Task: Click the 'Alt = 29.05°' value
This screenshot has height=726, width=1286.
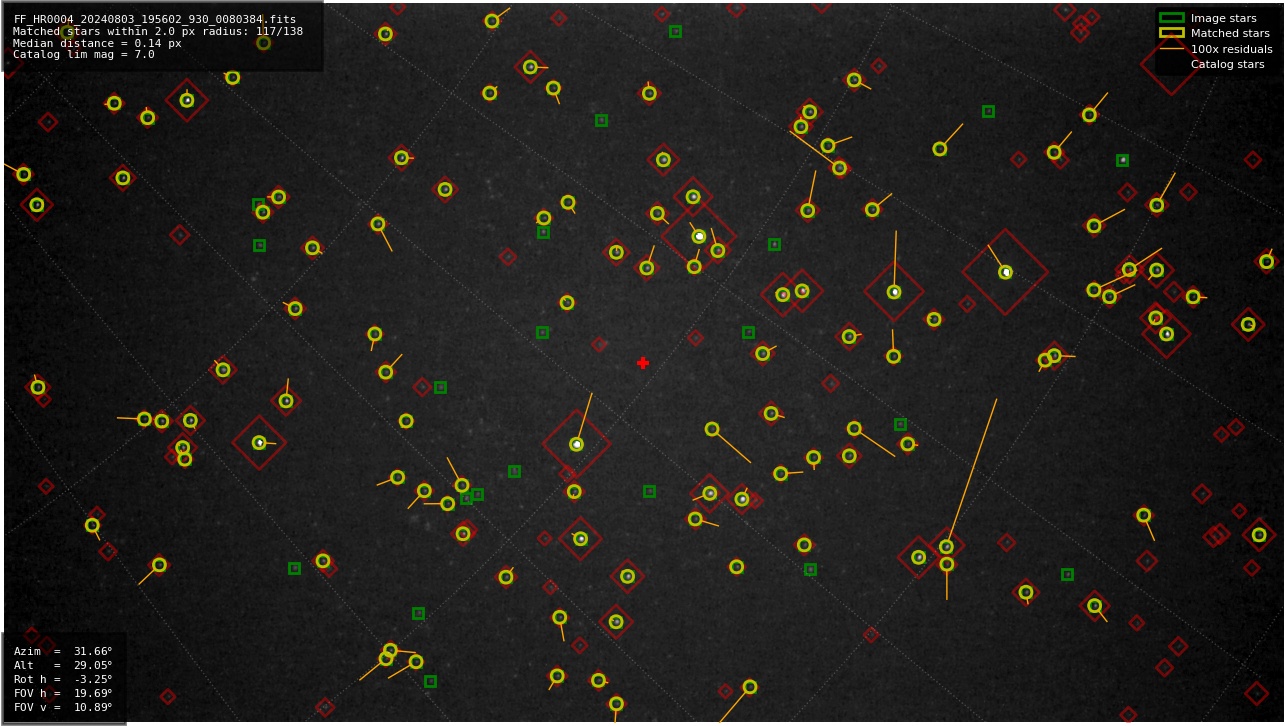Action: 63,665
